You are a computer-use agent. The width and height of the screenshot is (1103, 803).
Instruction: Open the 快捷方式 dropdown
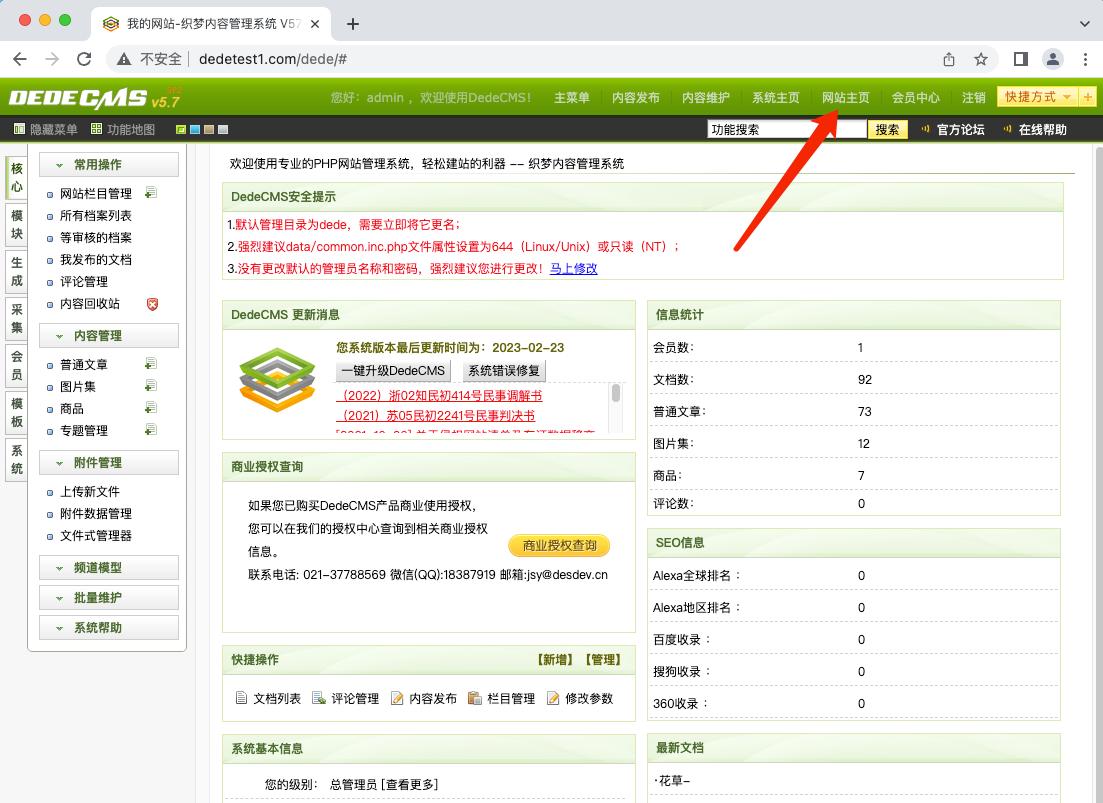(x=1038, y=97)
